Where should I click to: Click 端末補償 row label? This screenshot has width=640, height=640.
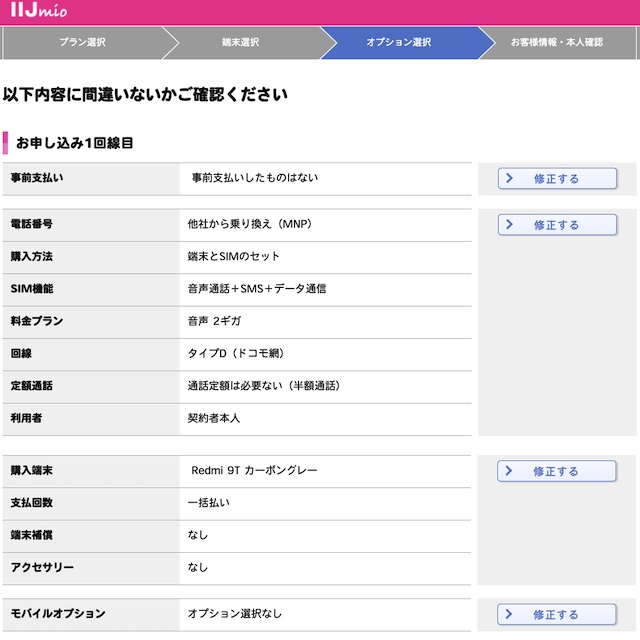[x=32, y=535]
